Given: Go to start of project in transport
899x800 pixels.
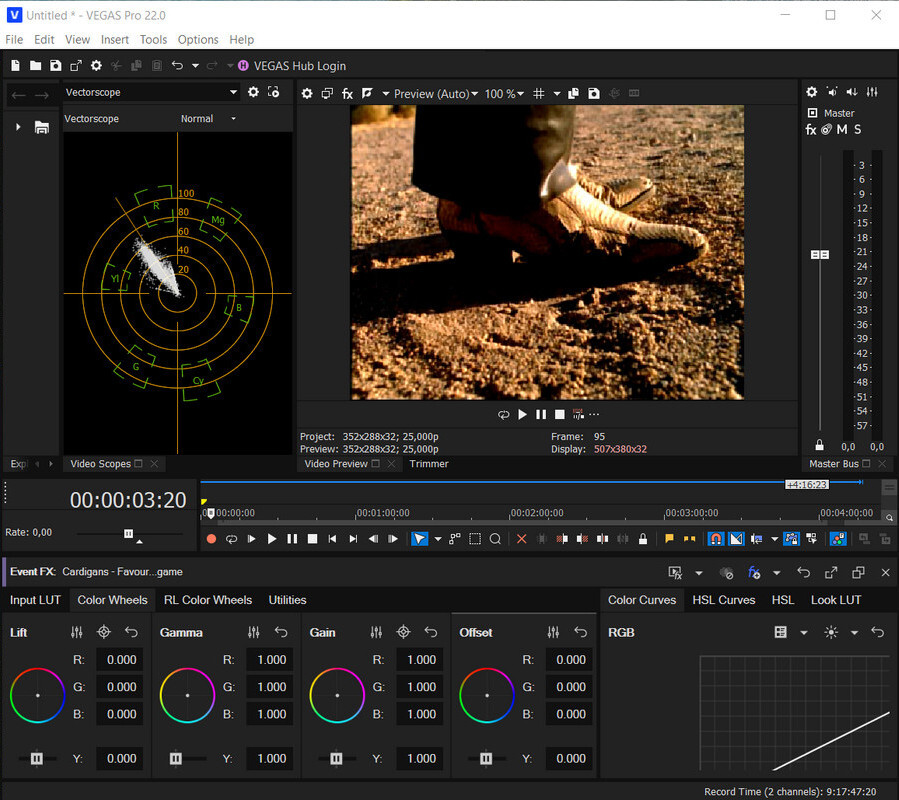Looking at the screenshot, I should 333,539.
